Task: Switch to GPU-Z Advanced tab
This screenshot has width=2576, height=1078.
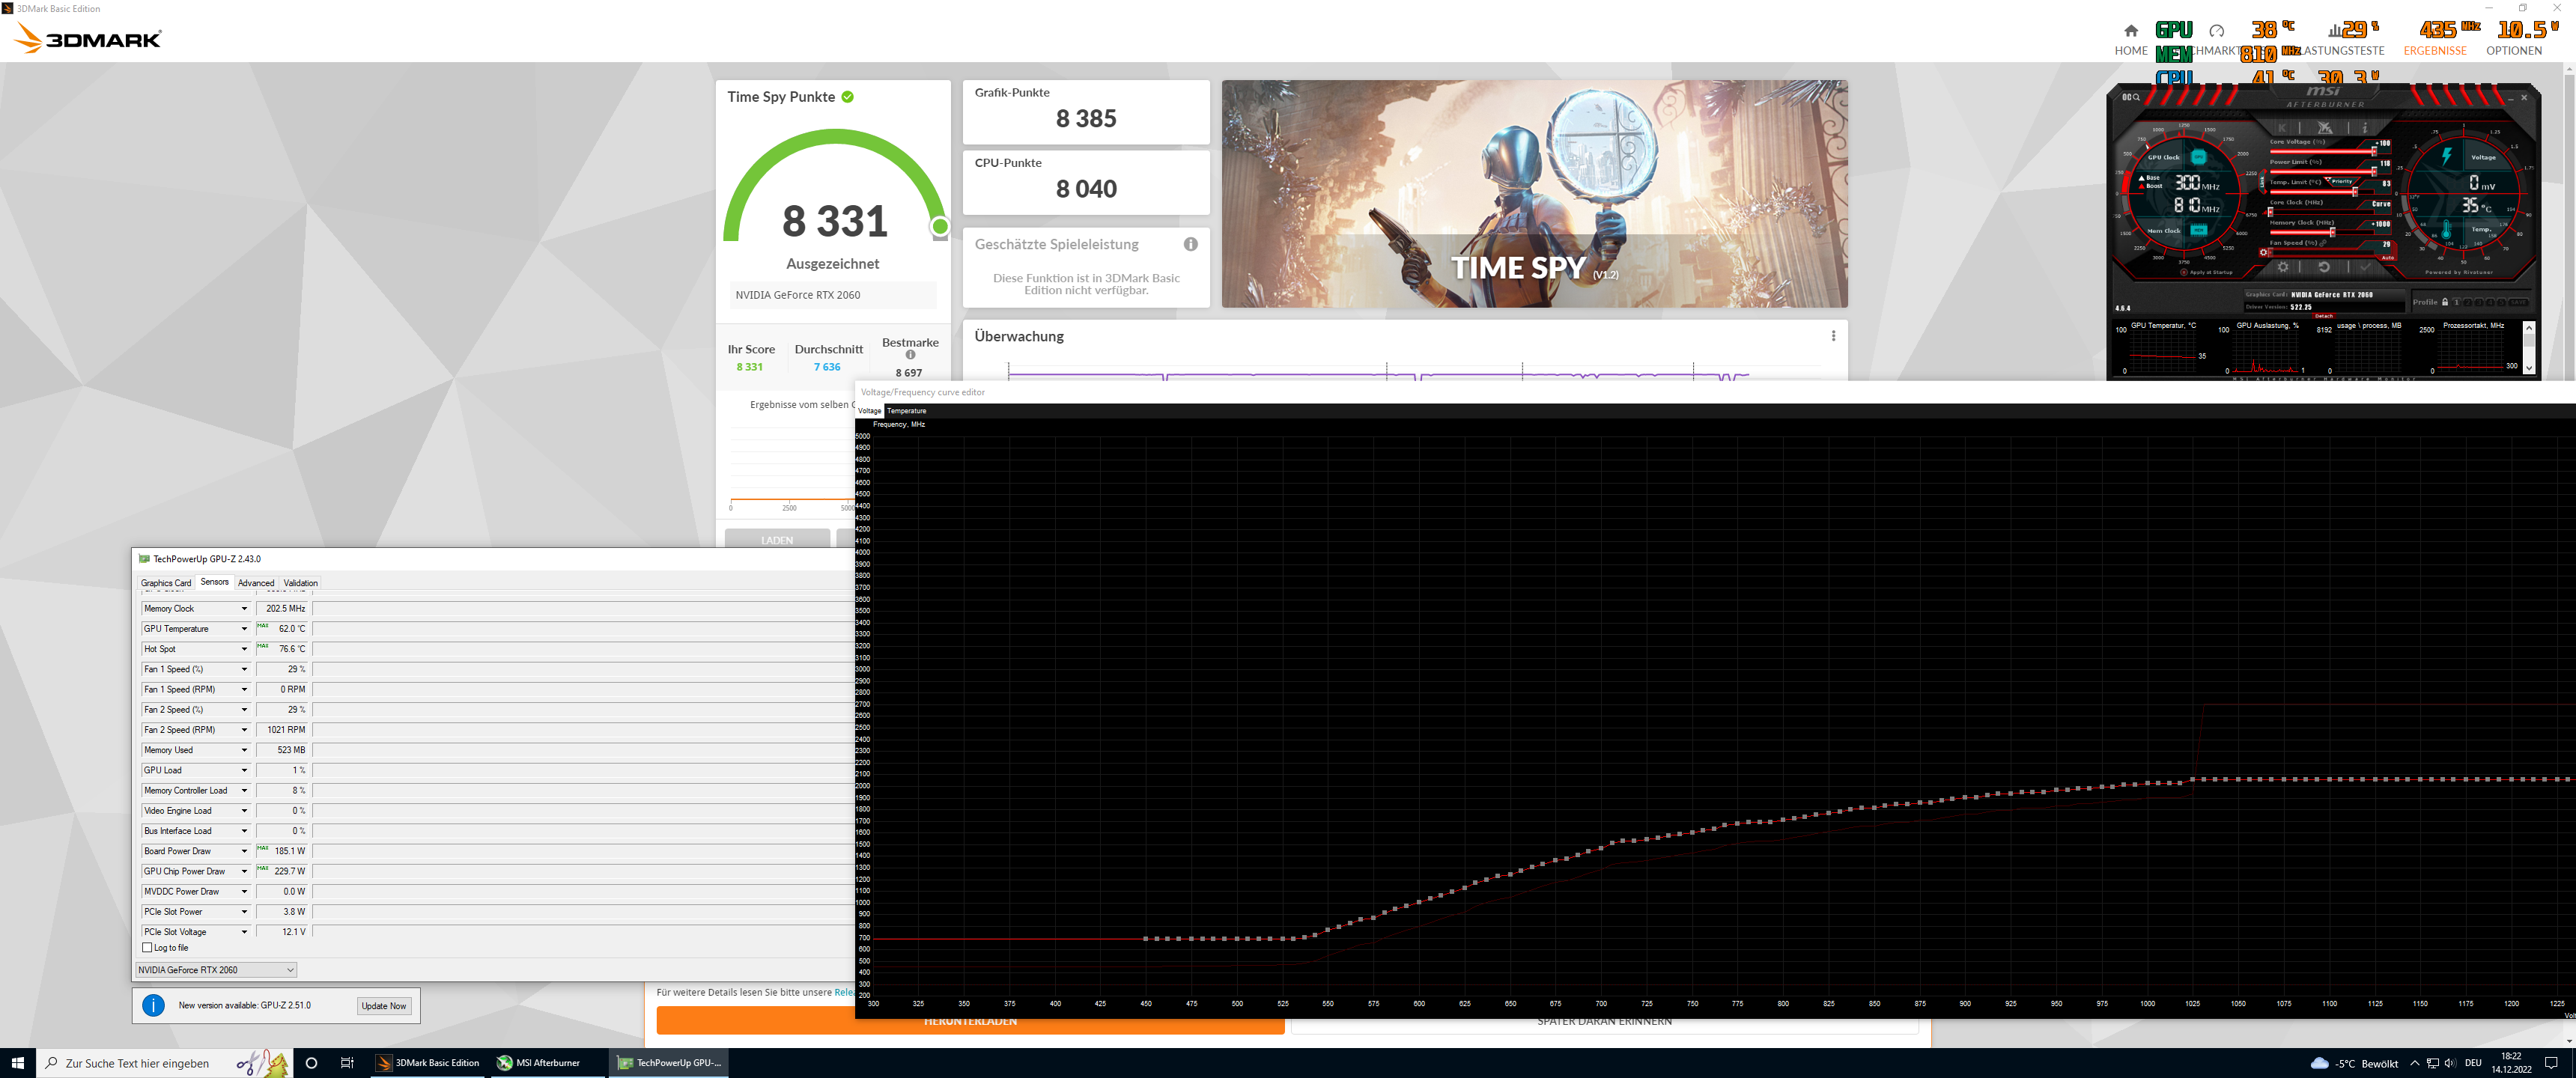Action: pos(255,583)
